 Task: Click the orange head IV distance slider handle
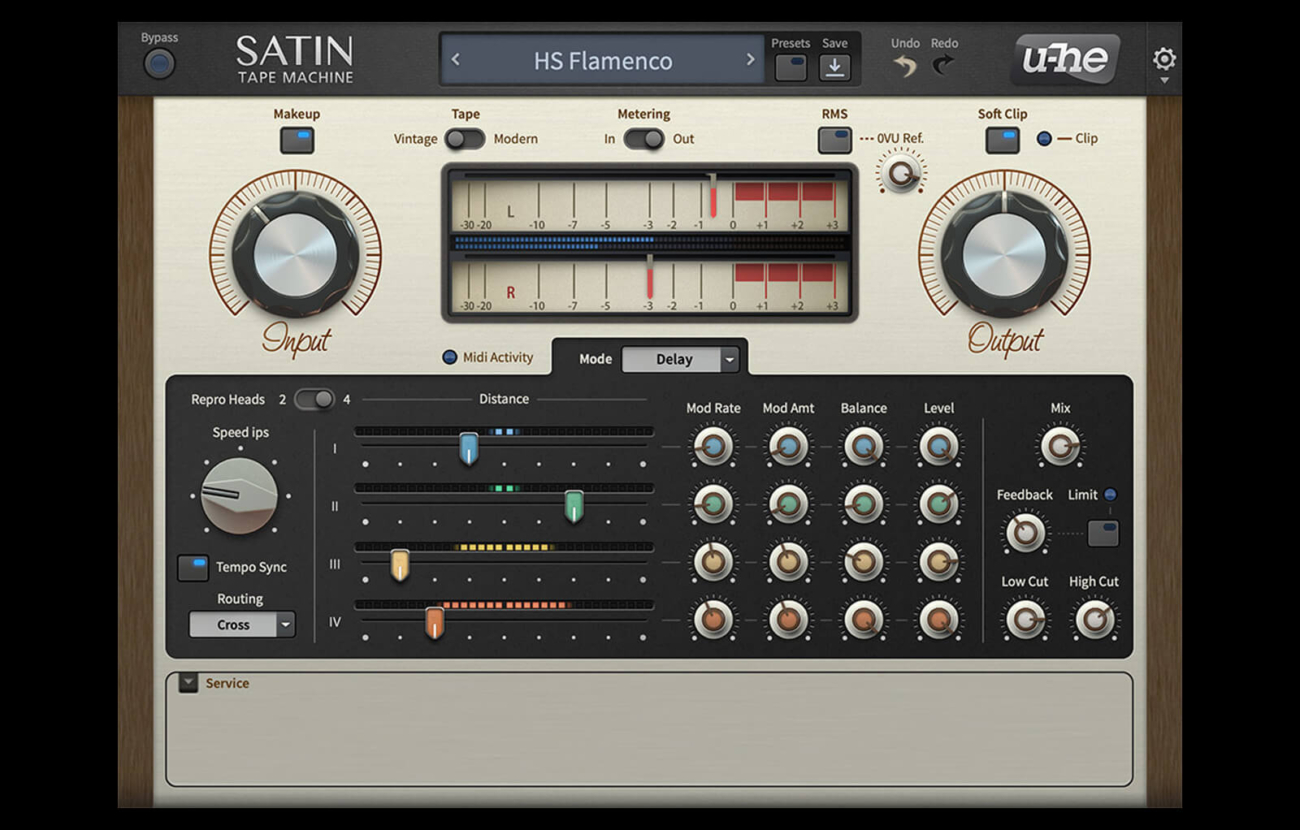pos(434,623)
